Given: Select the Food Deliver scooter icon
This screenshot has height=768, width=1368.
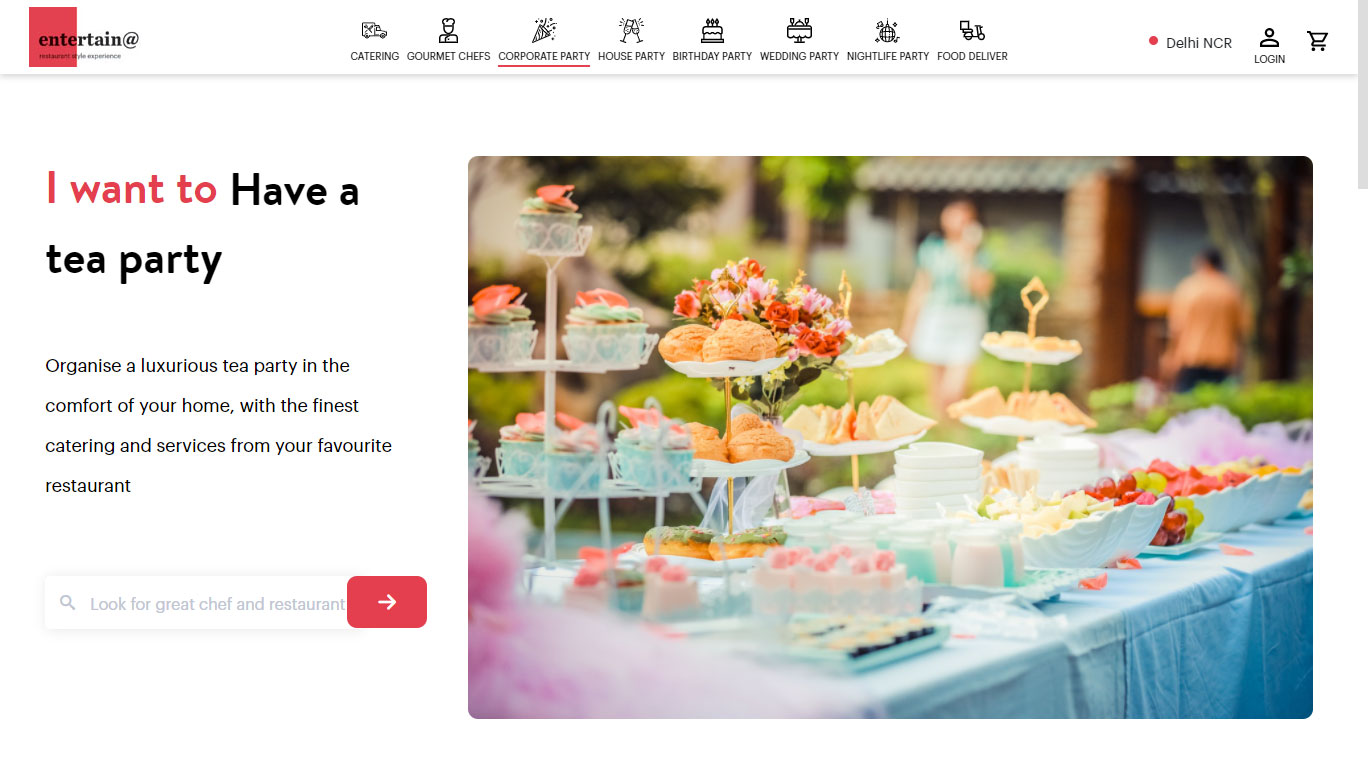Looking at the screenshot, I should (972, 30).
